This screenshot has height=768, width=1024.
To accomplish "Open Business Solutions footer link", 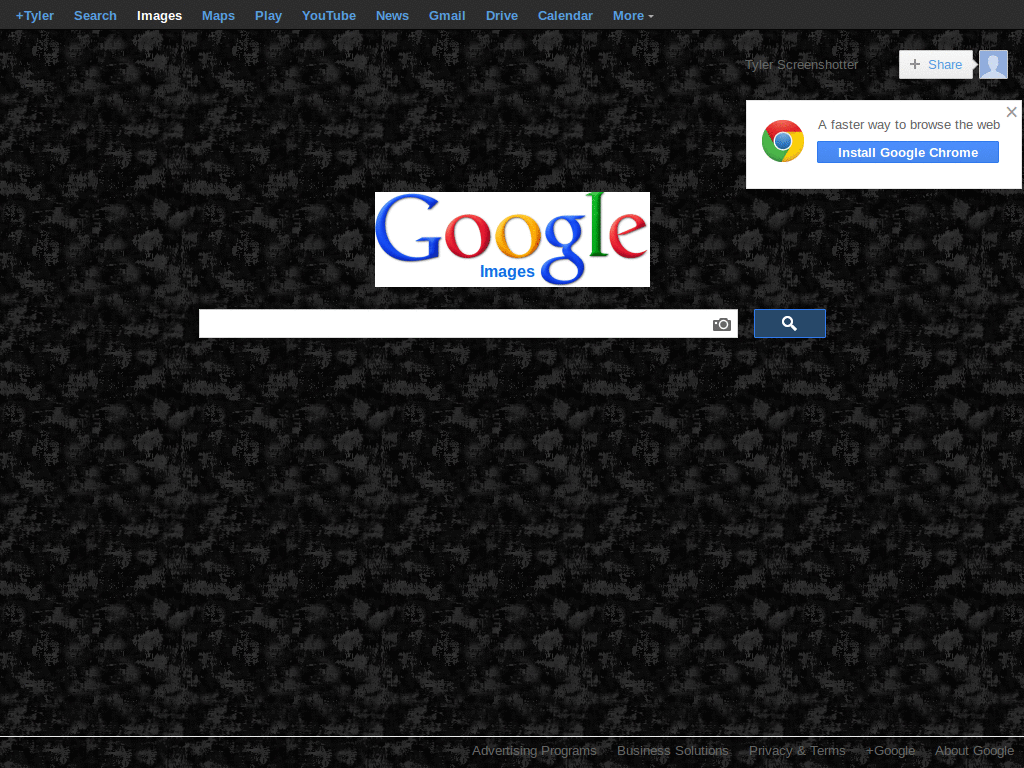I will [673, 751].
